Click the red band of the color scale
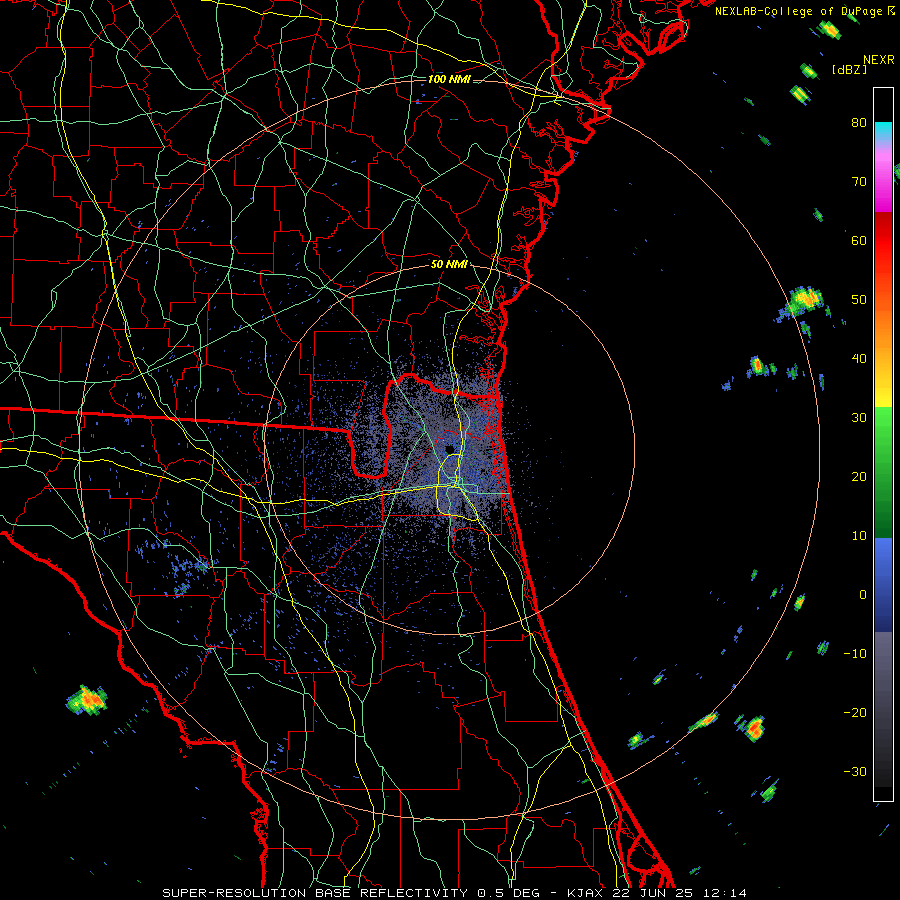900x900 pixels. [x=884, y=241]
